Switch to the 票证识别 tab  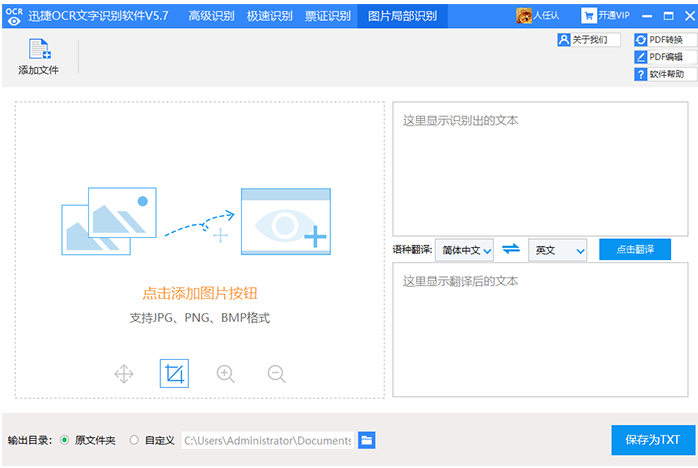(x=327, y=16)
